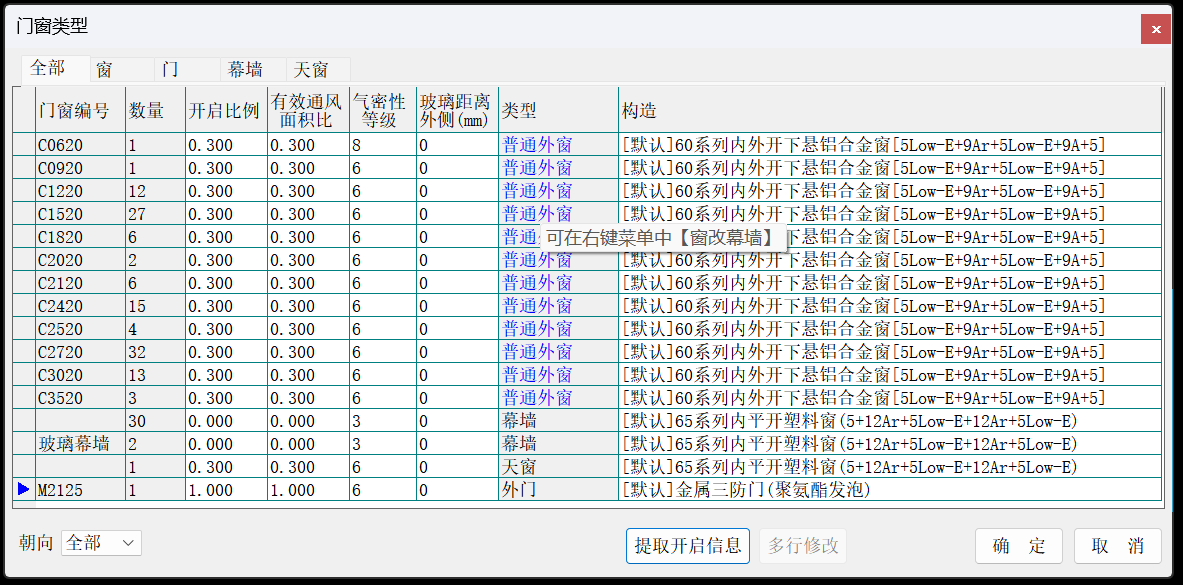
Task: Open the 天窗 tab
Action: (x=311, y=70)
